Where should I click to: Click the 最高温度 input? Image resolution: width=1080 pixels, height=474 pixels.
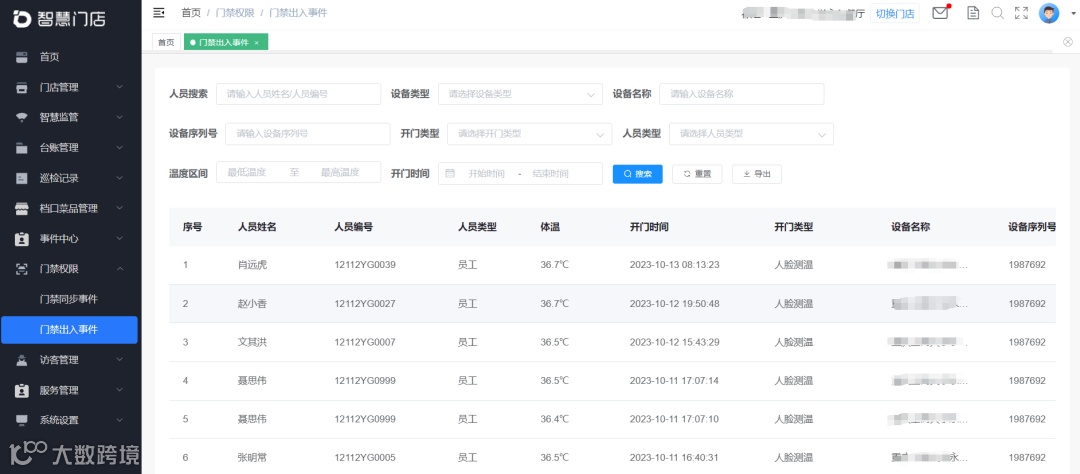click(x=340, y=173)
